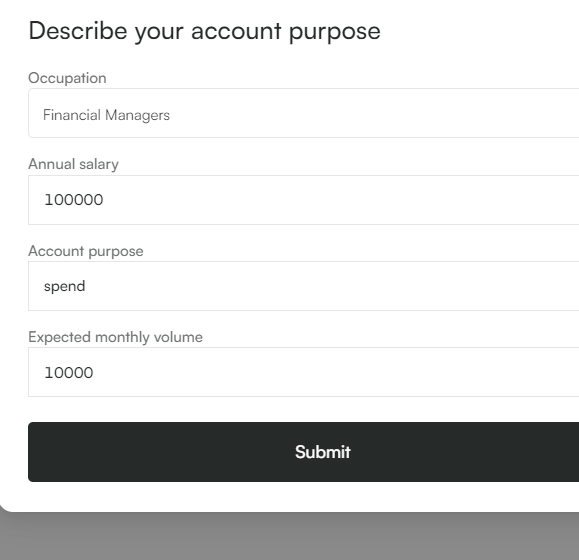Select the Expected monthly volume field
The image size is (579, 560).
304,372
